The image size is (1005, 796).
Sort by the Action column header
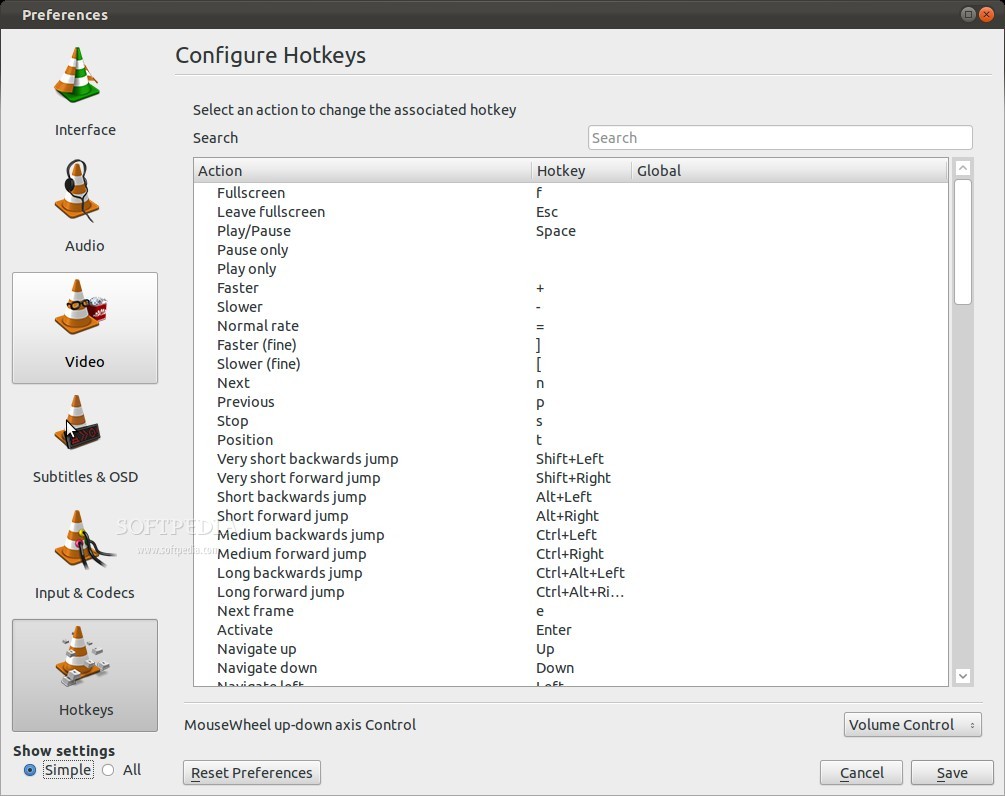(x=362, y=171)
